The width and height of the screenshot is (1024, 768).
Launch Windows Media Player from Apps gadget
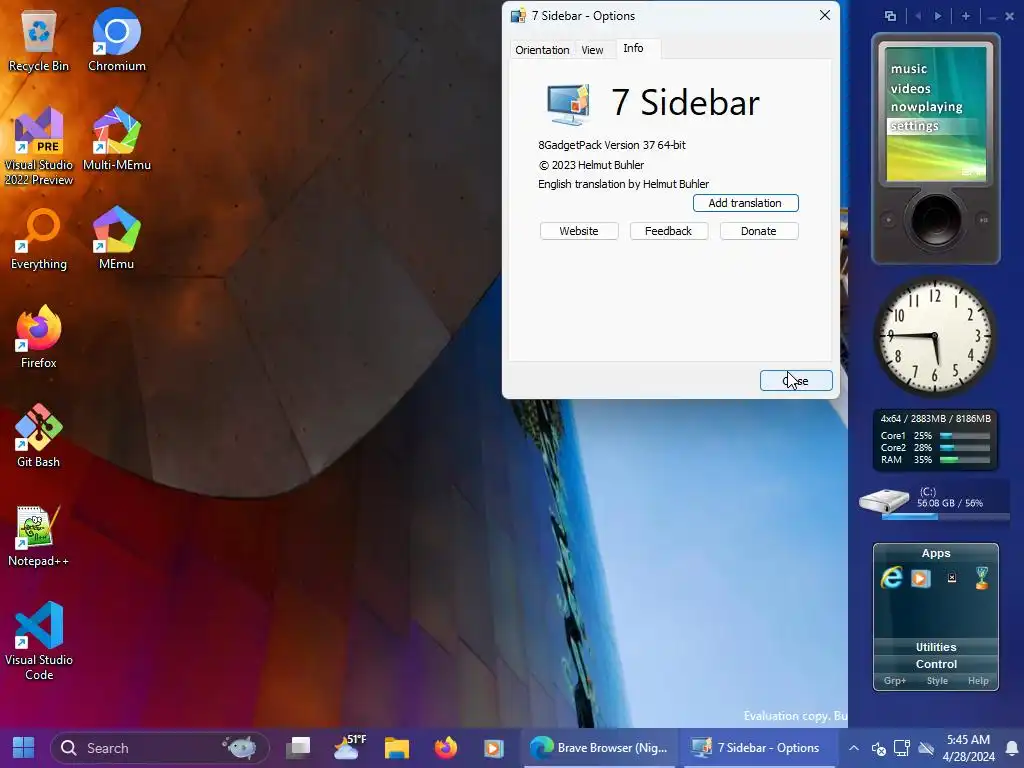click(921, 579)
